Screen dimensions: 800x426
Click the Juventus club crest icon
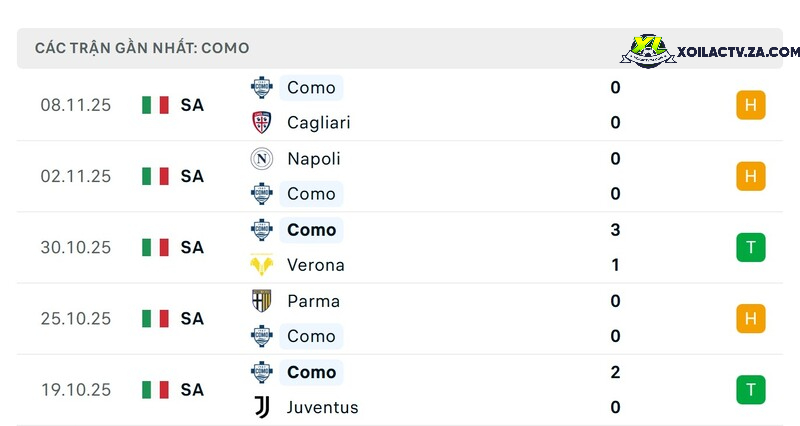[x=262, y=407]
